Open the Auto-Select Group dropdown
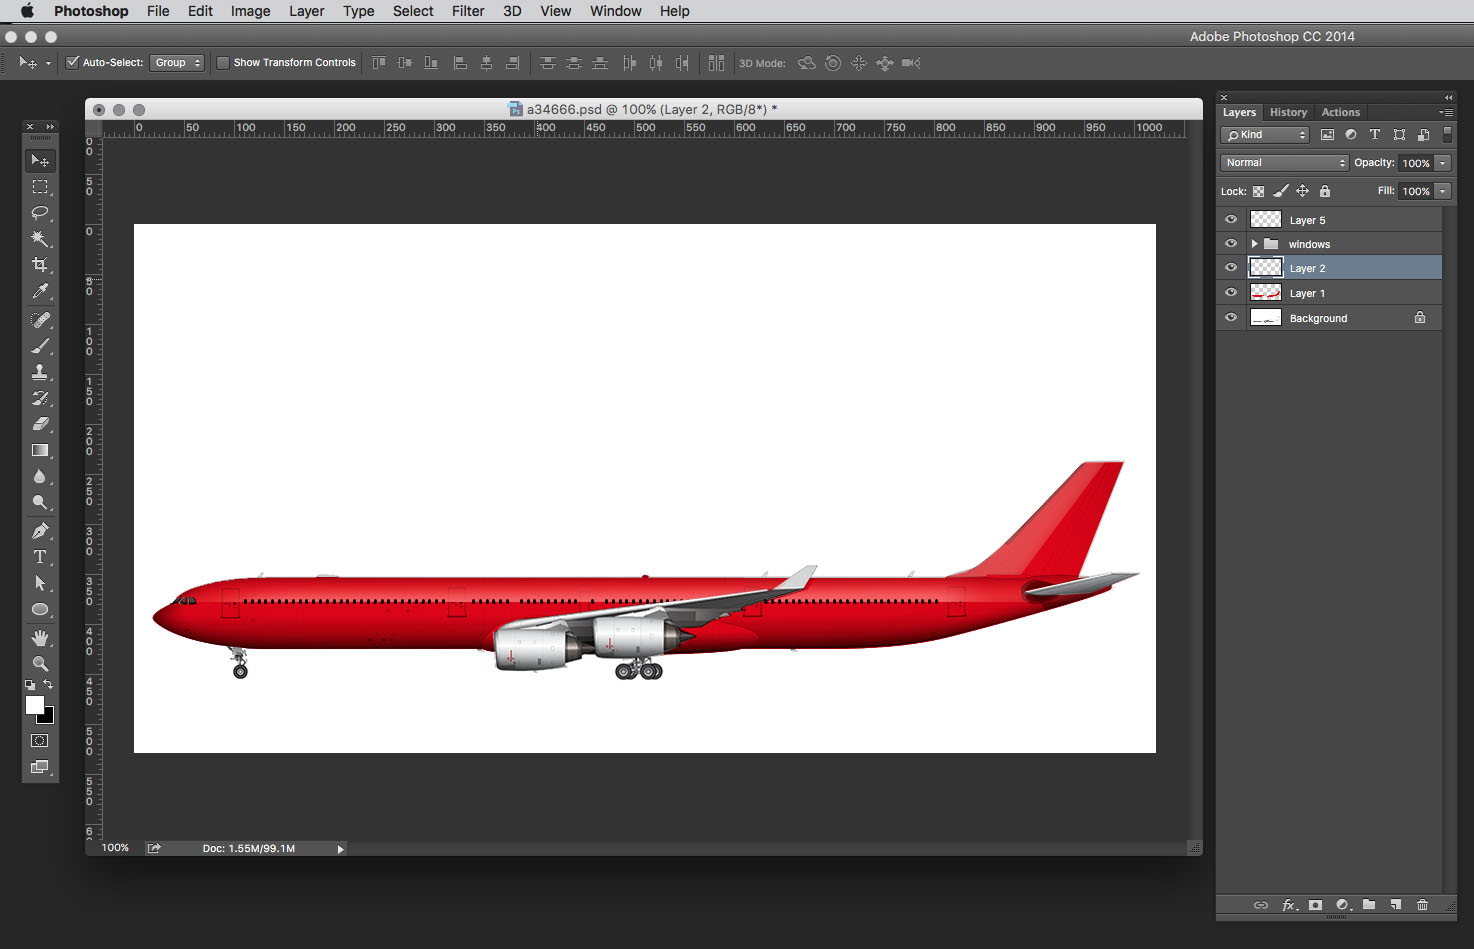 [178, 63]
